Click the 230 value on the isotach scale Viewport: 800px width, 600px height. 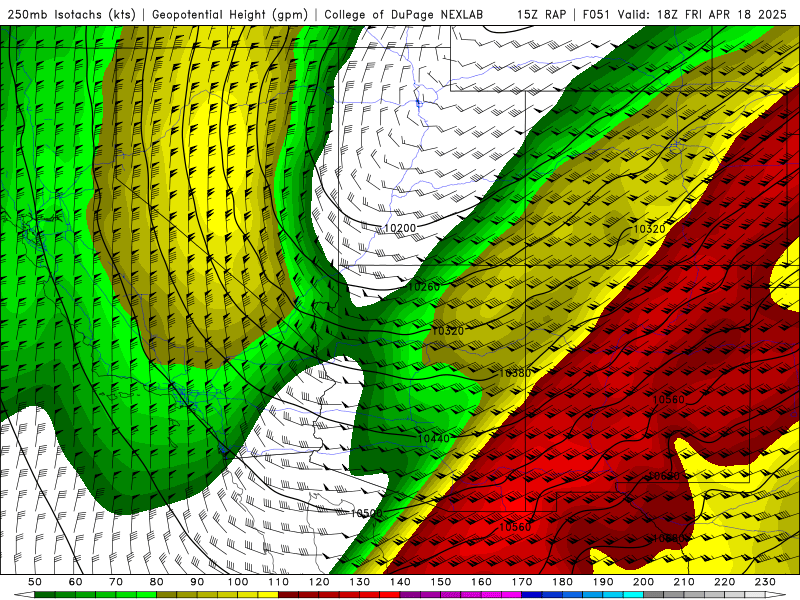coord(765,582)
